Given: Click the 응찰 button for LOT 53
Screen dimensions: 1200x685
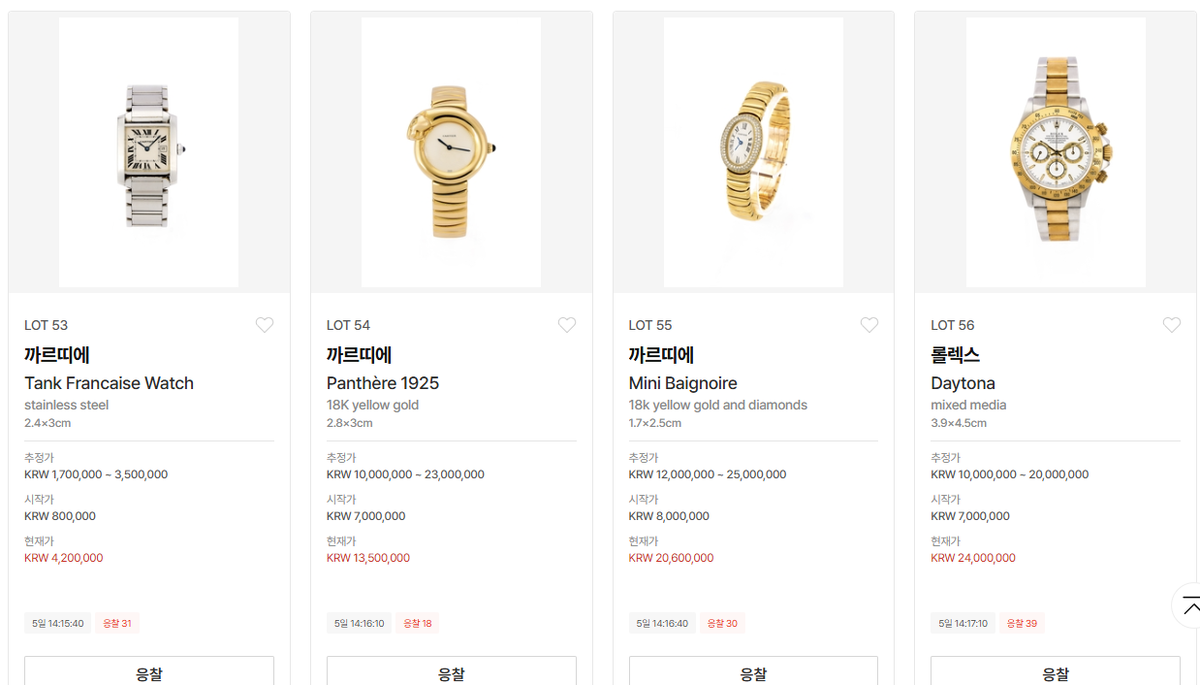Looking at the screenshot, I should (149, 671).
